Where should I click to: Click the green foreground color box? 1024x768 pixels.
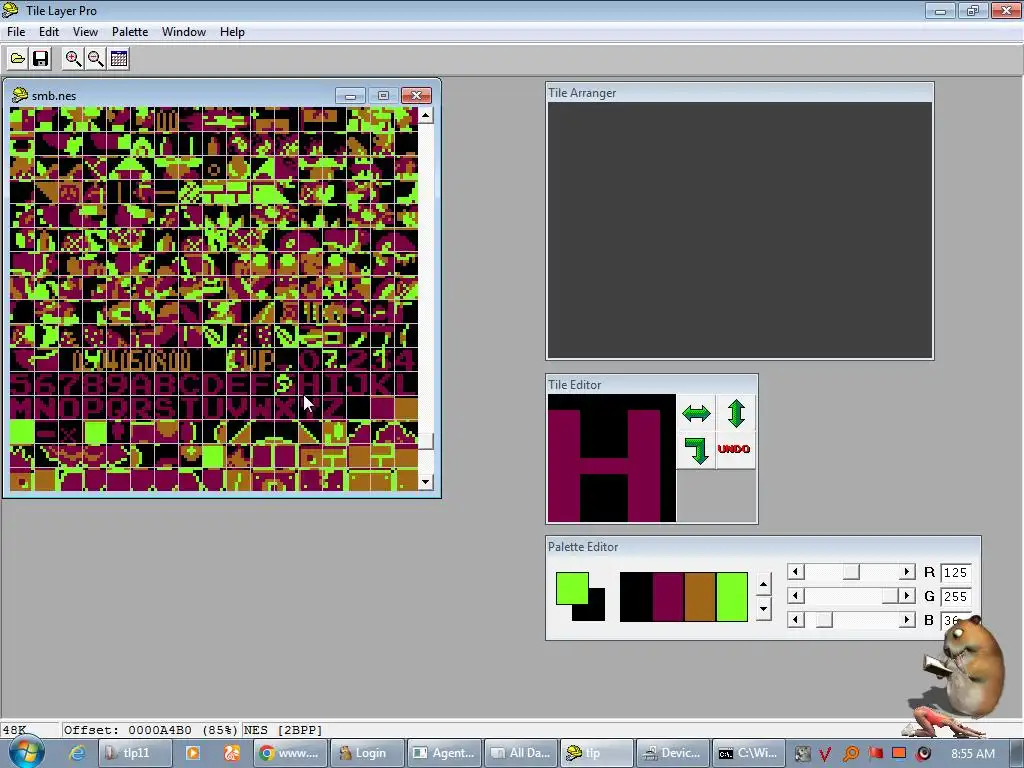coord(572,588)
